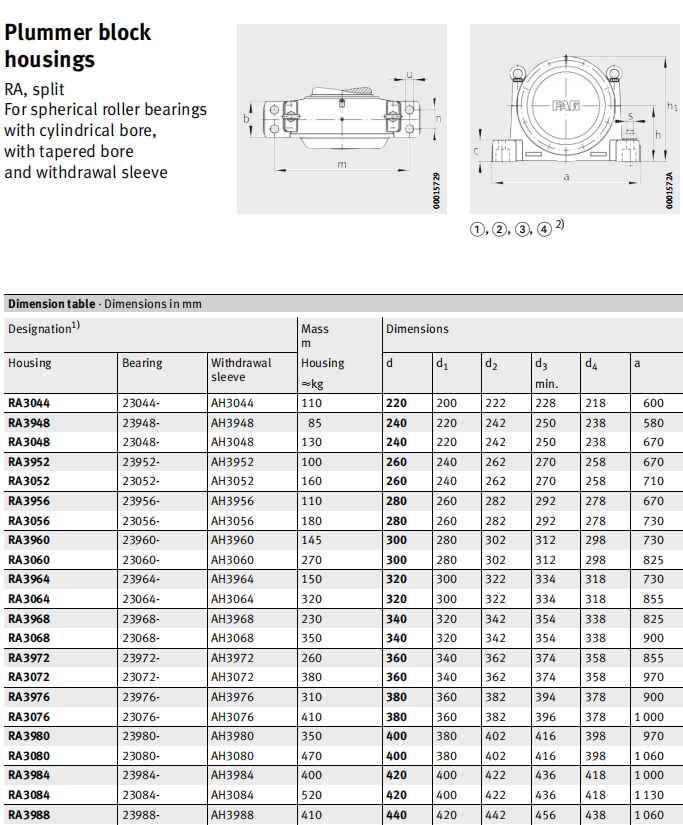Click the FAG logo on the housing drawing

coord(566,106)
